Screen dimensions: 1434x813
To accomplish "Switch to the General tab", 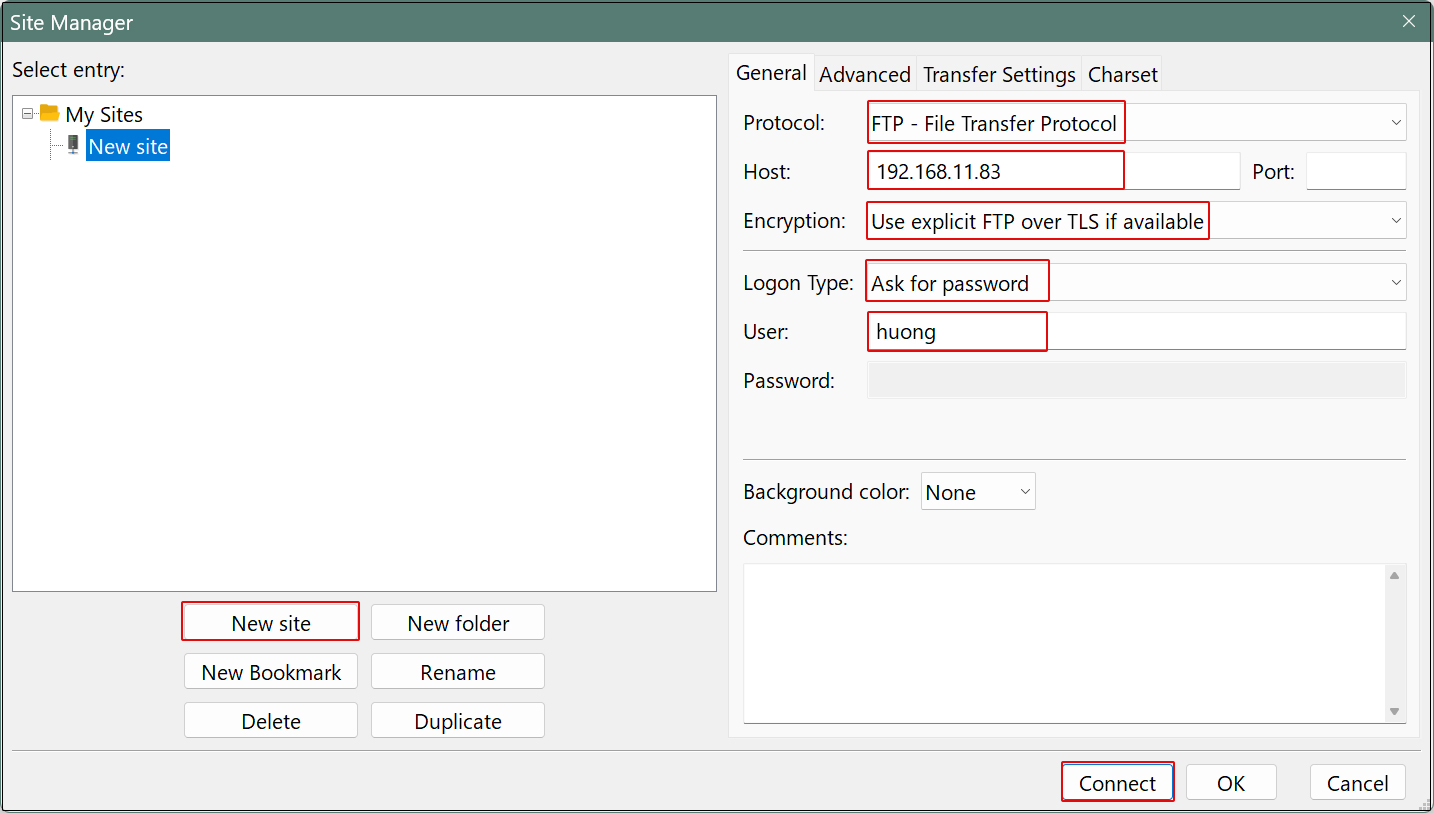I will click(x=771, y=73).
